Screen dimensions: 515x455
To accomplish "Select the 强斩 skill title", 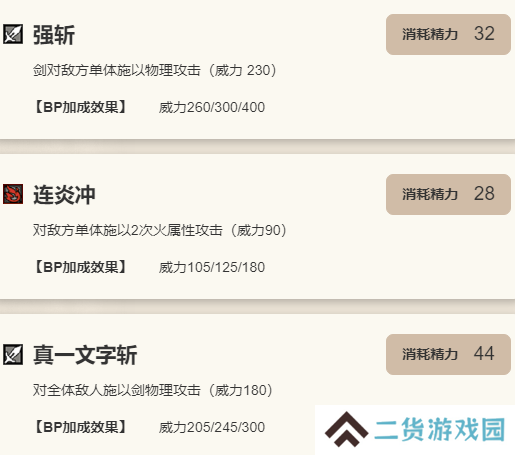I will [x=54, y=35].
